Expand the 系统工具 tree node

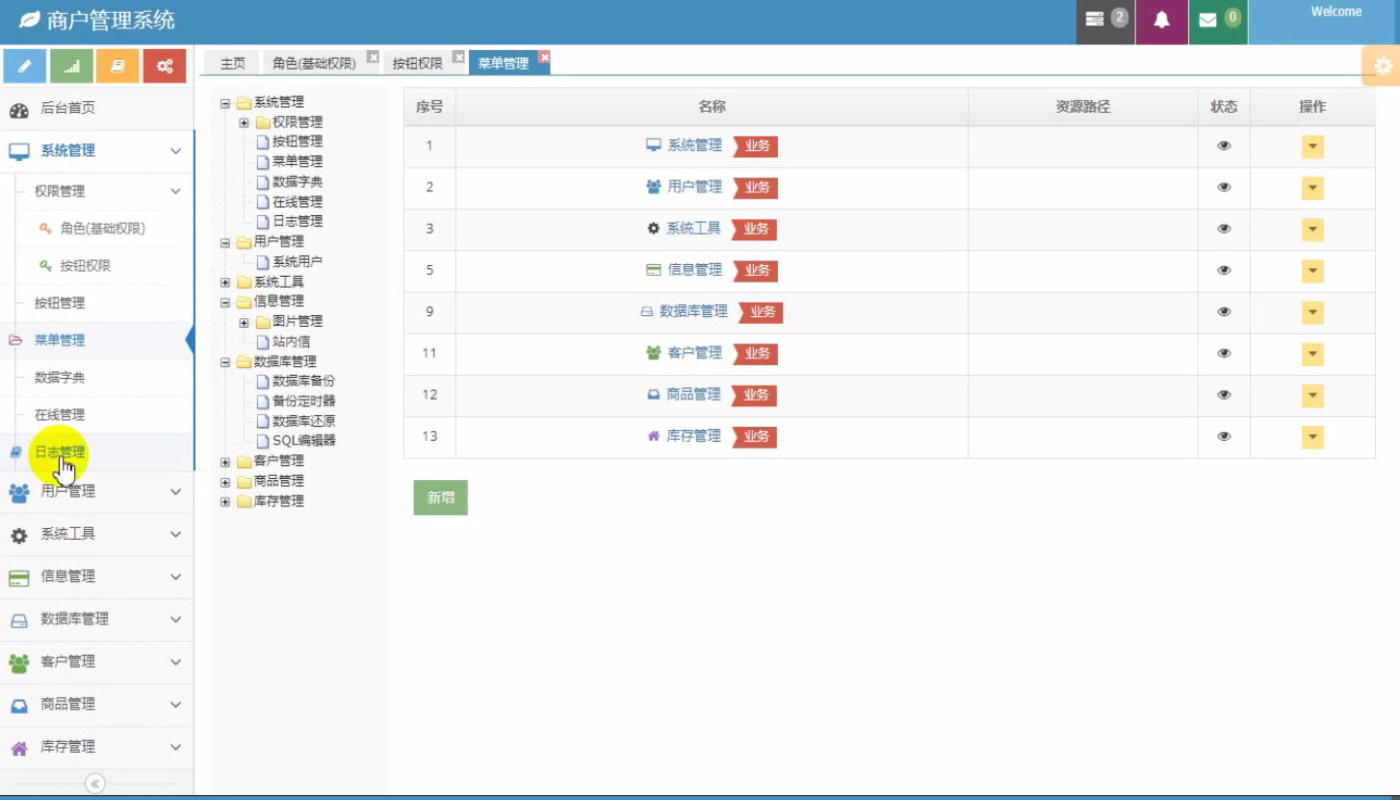pyautogui.click(x=225, y=283)
